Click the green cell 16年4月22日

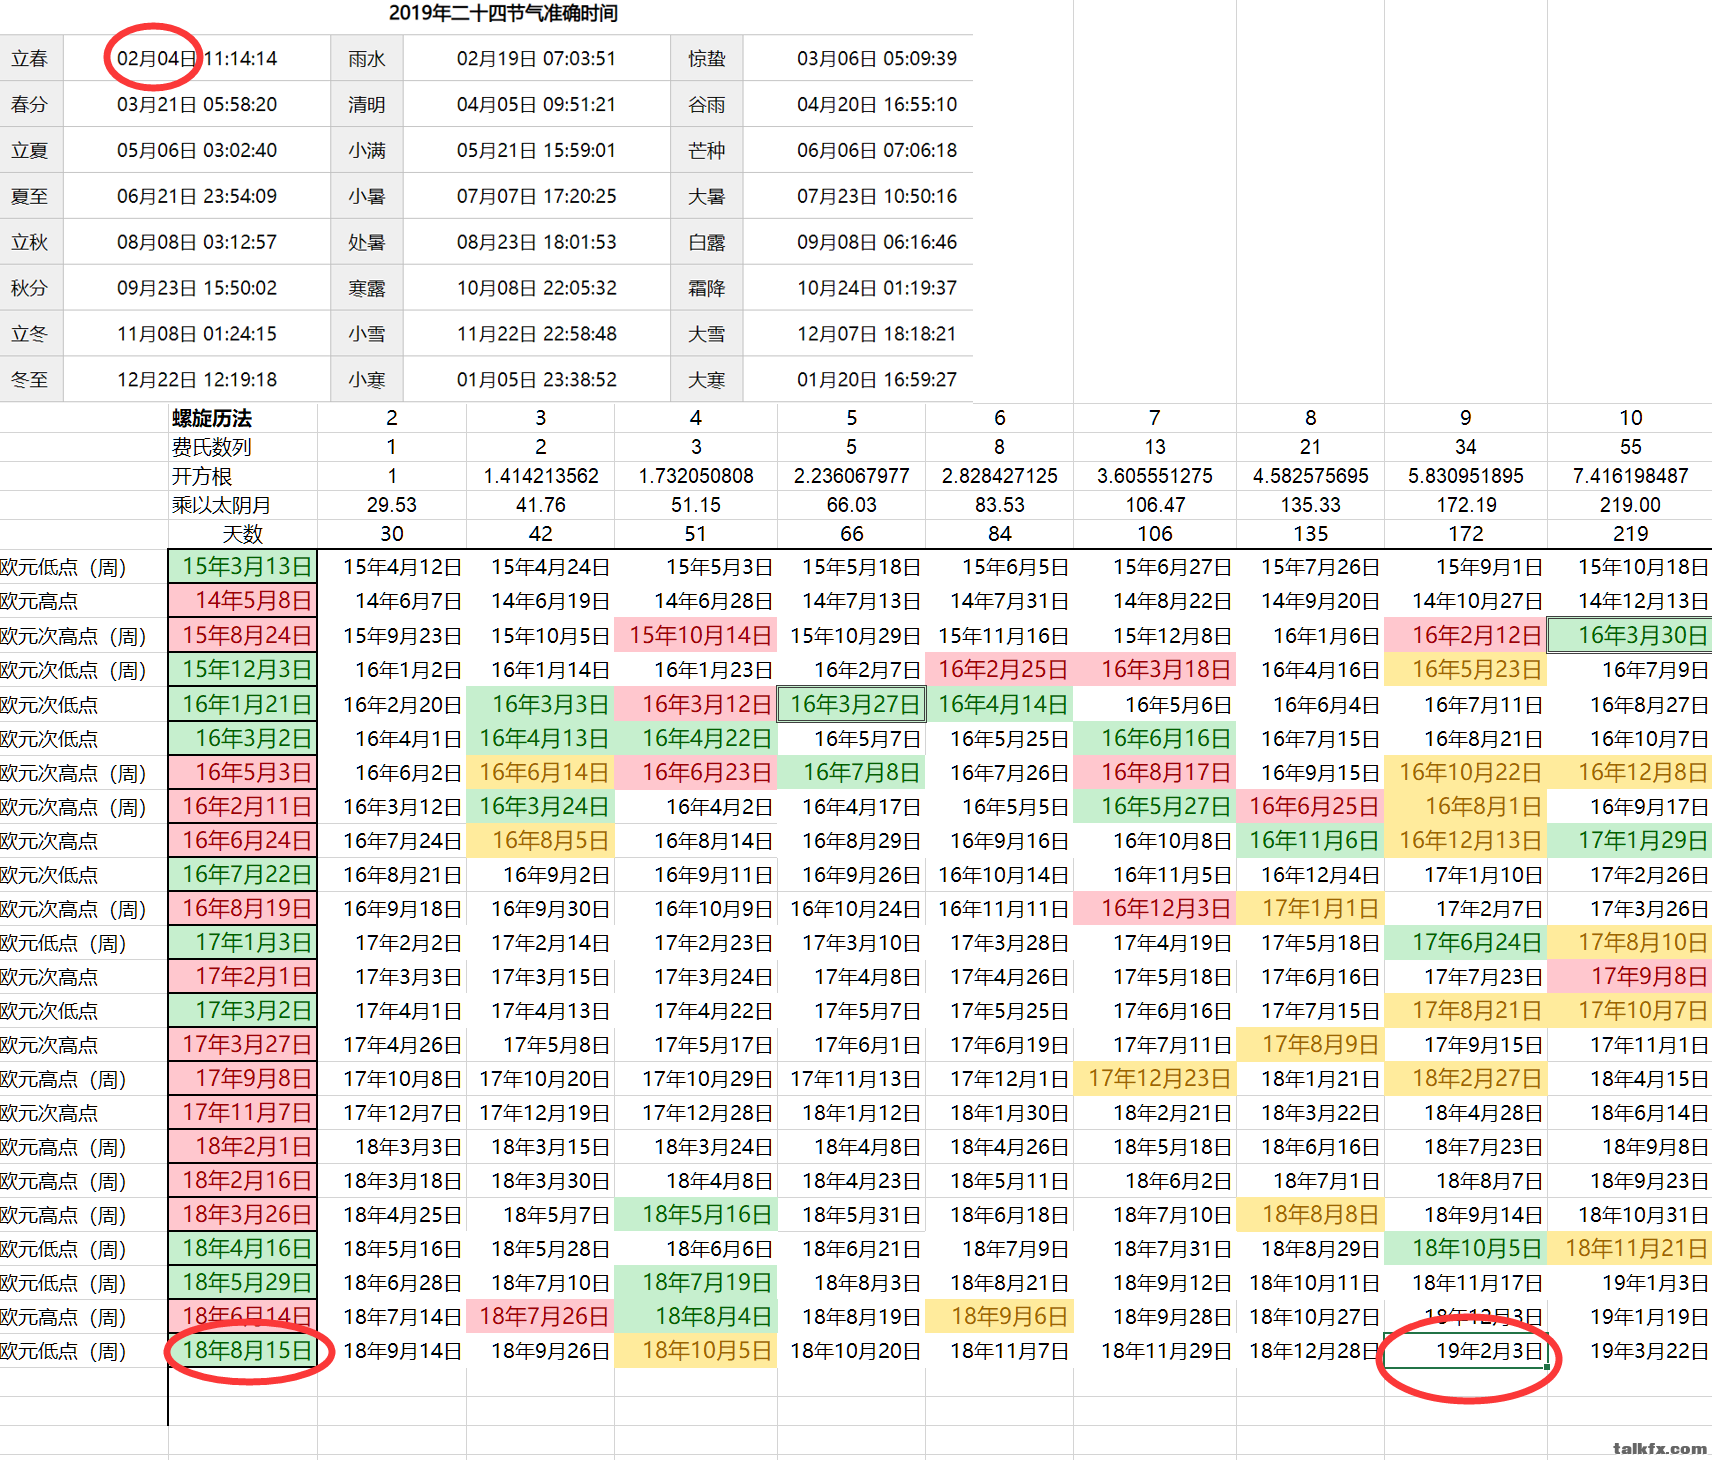(696, 738)
